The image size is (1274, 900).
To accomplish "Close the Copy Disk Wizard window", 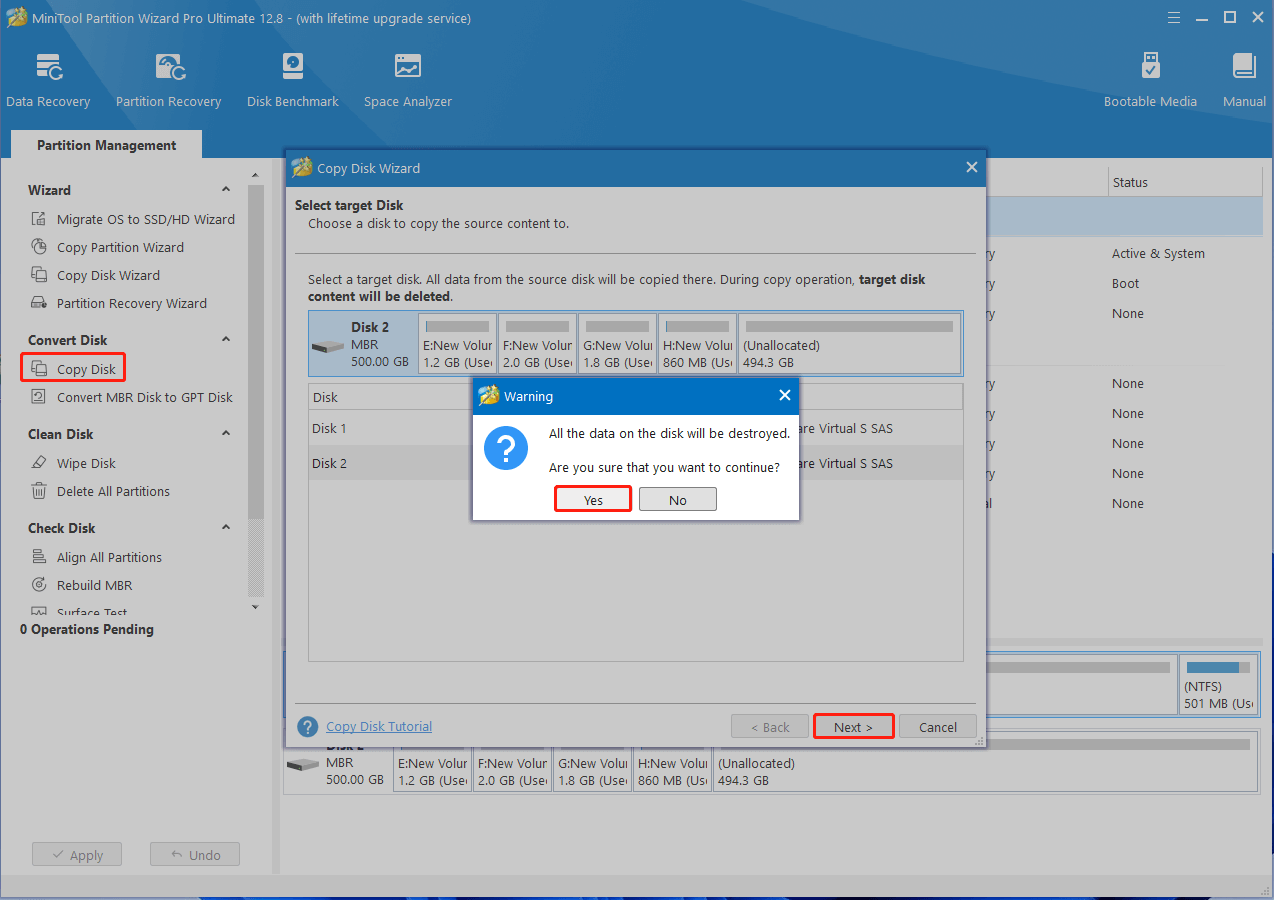I will point(971,168).
